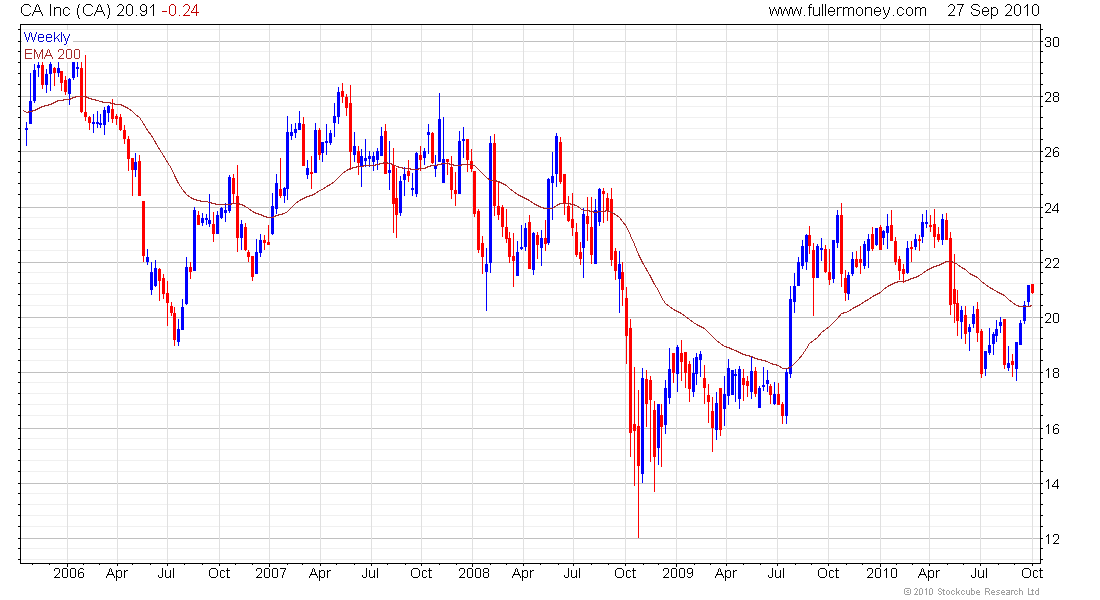Select the Weekly legend label
The image size is (1100, 600).
coord(47,37)
